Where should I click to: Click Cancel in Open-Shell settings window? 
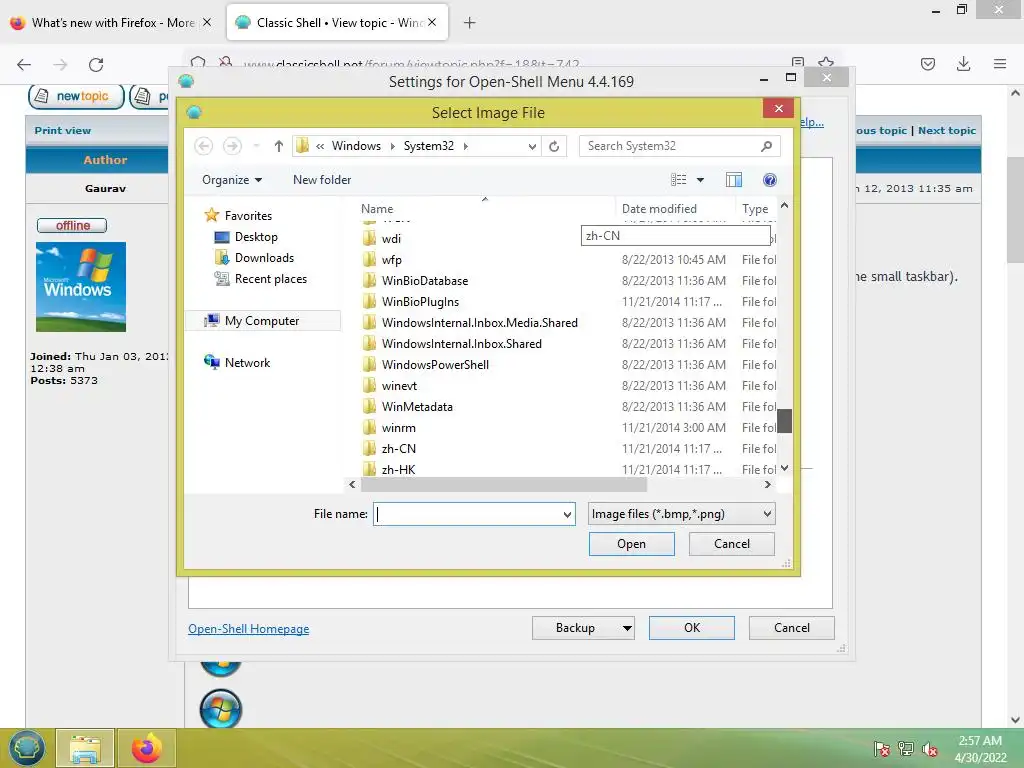pos(792,628)
